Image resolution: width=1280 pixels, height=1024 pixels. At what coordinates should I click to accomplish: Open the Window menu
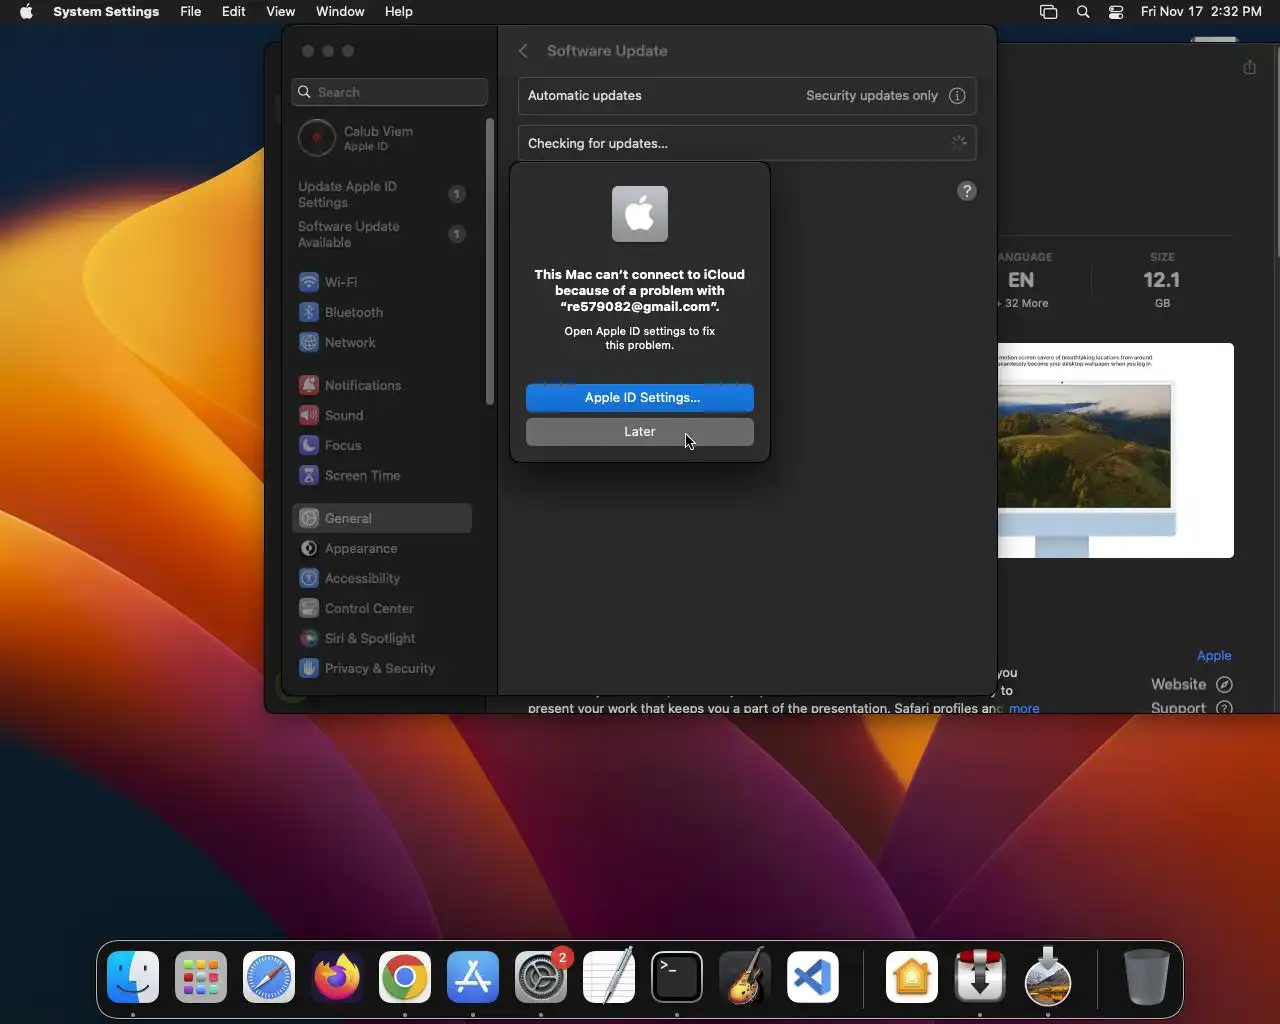[340, 12]
